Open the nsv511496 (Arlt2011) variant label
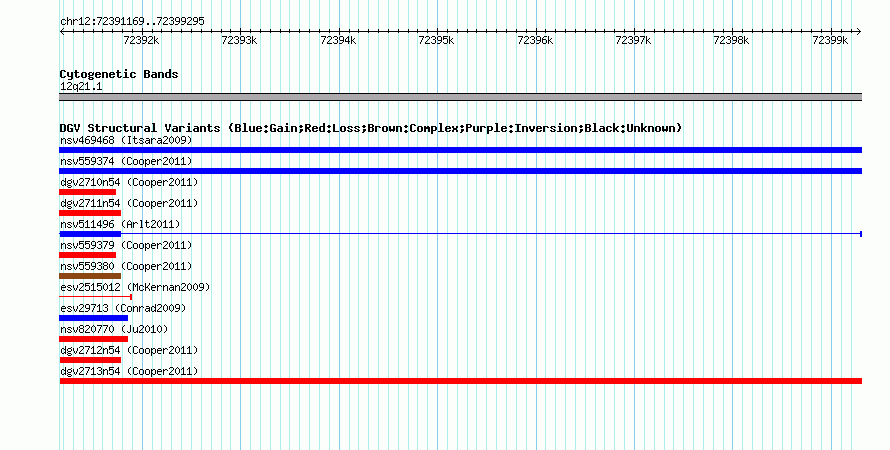This screenshot has height=450, width=890. [120, 224]
